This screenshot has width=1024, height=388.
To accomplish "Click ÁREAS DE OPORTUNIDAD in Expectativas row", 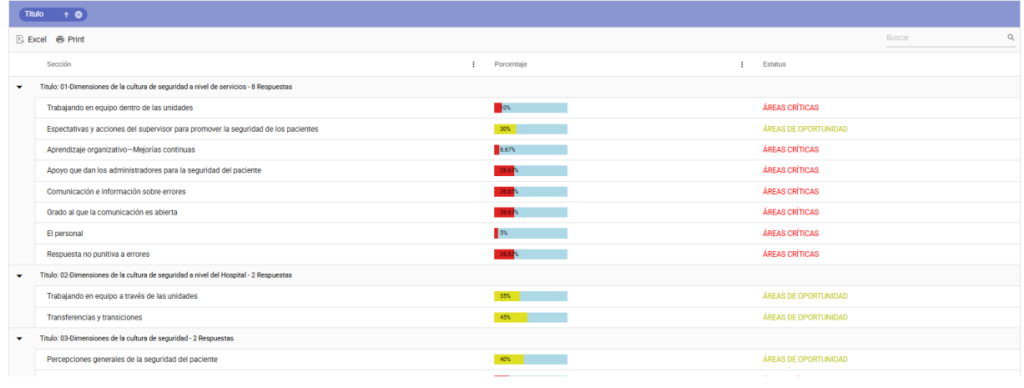I will [x=805, y=129].
